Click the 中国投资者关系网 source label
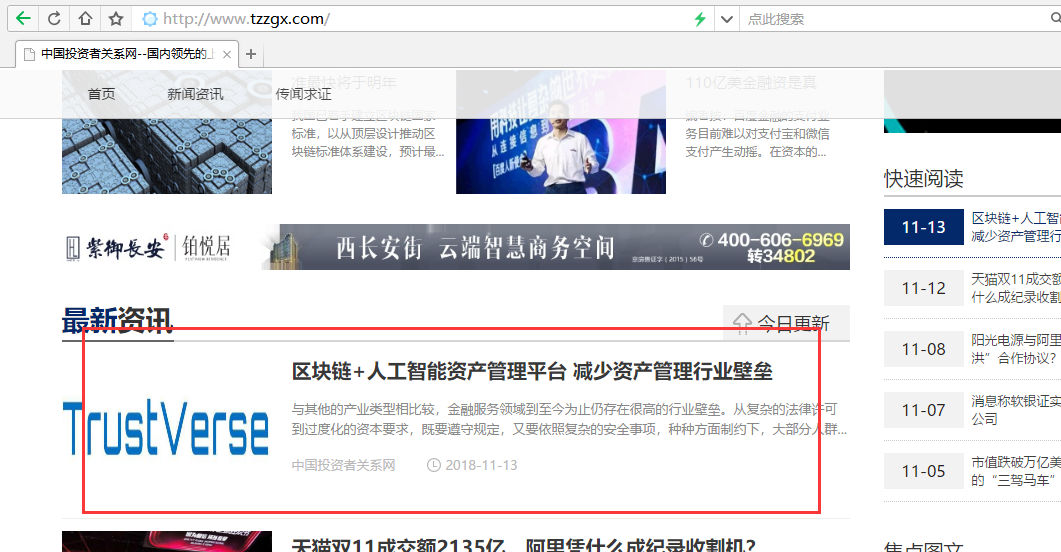This screenshot has width=1061, height=552. click(x=343, y=465)
